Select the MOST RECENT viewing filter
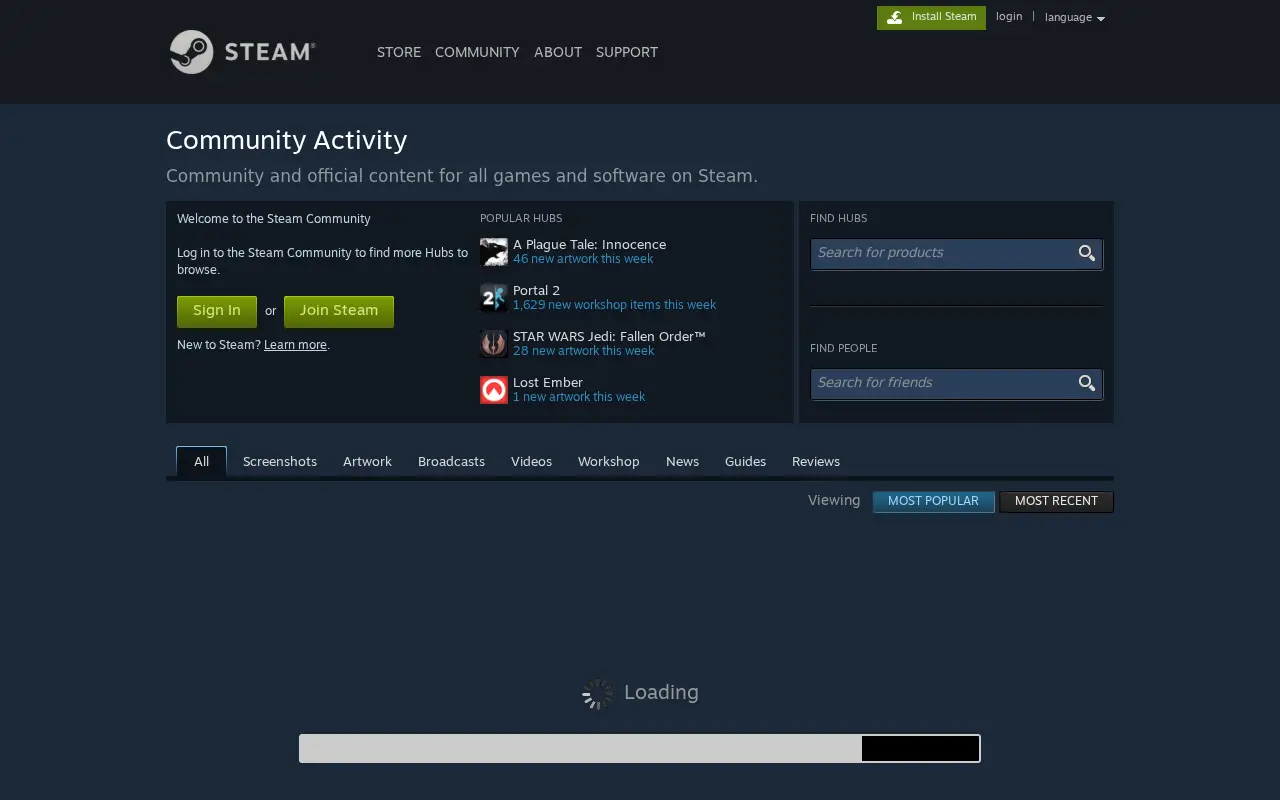This screenshot has width=1280, height=800. coord(1056,501)
